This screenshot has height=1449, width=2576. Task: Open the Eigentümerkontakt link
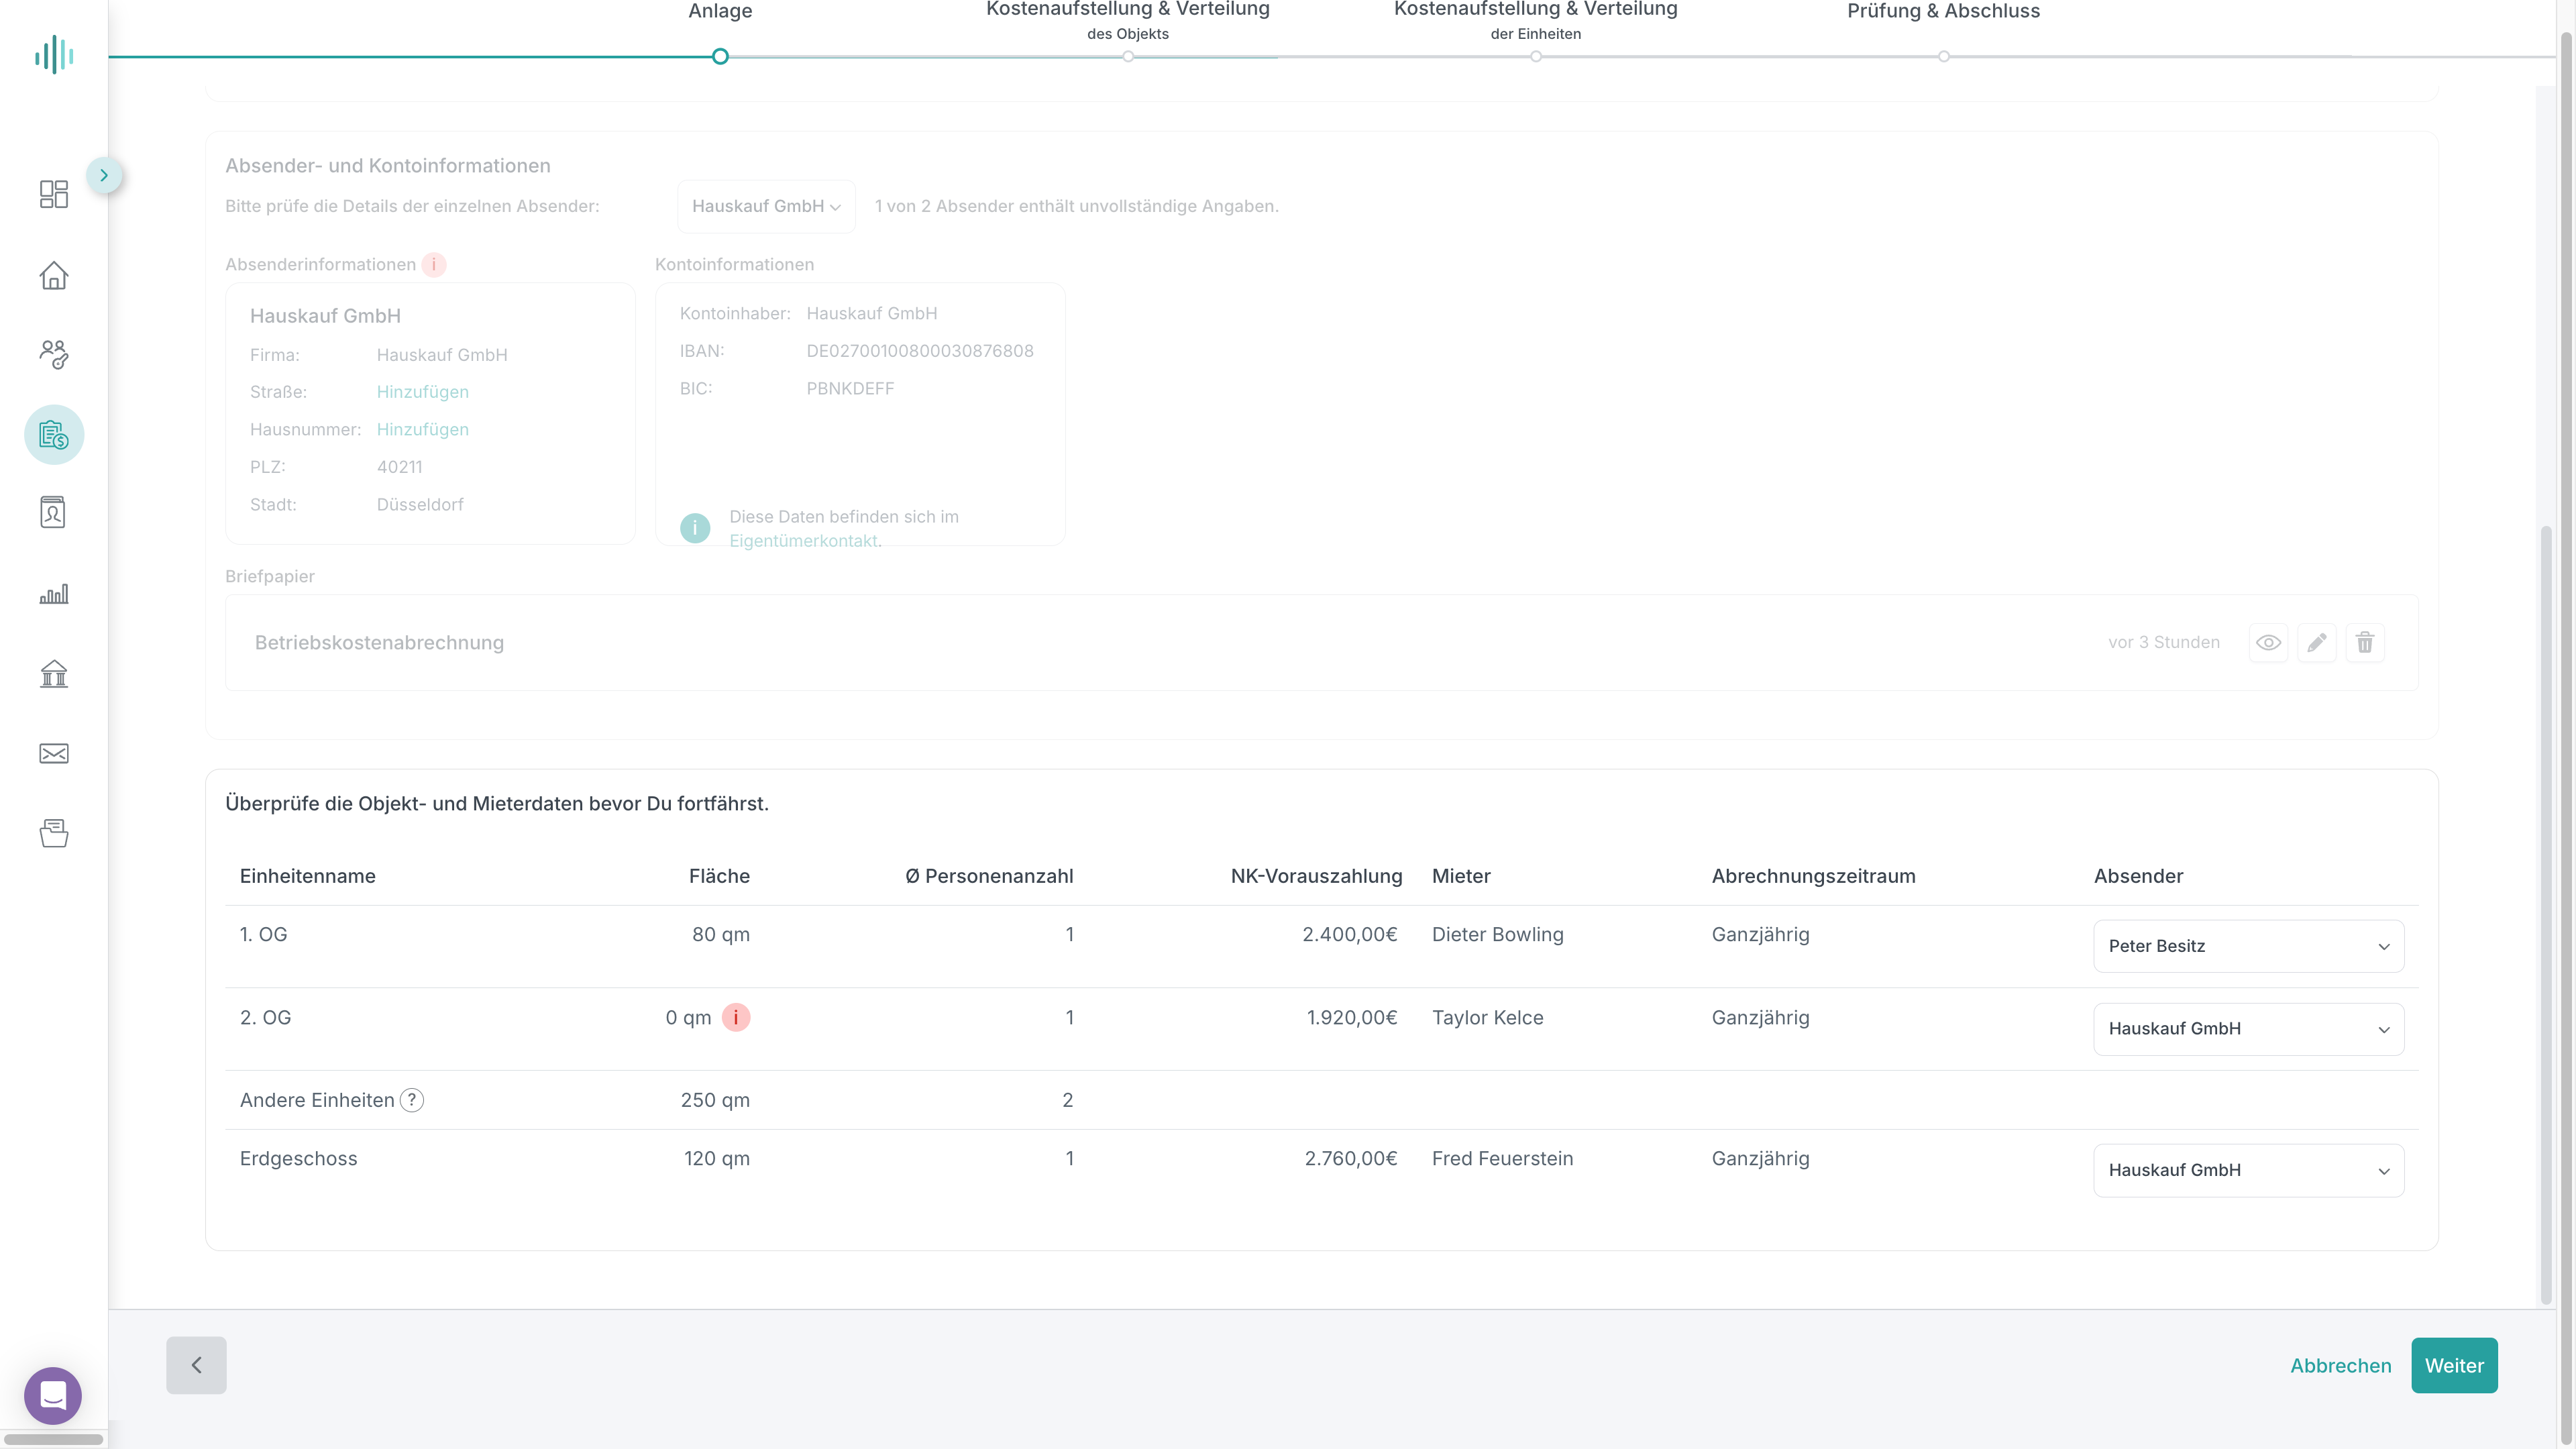pyautogui.click(x=803, y=541)
